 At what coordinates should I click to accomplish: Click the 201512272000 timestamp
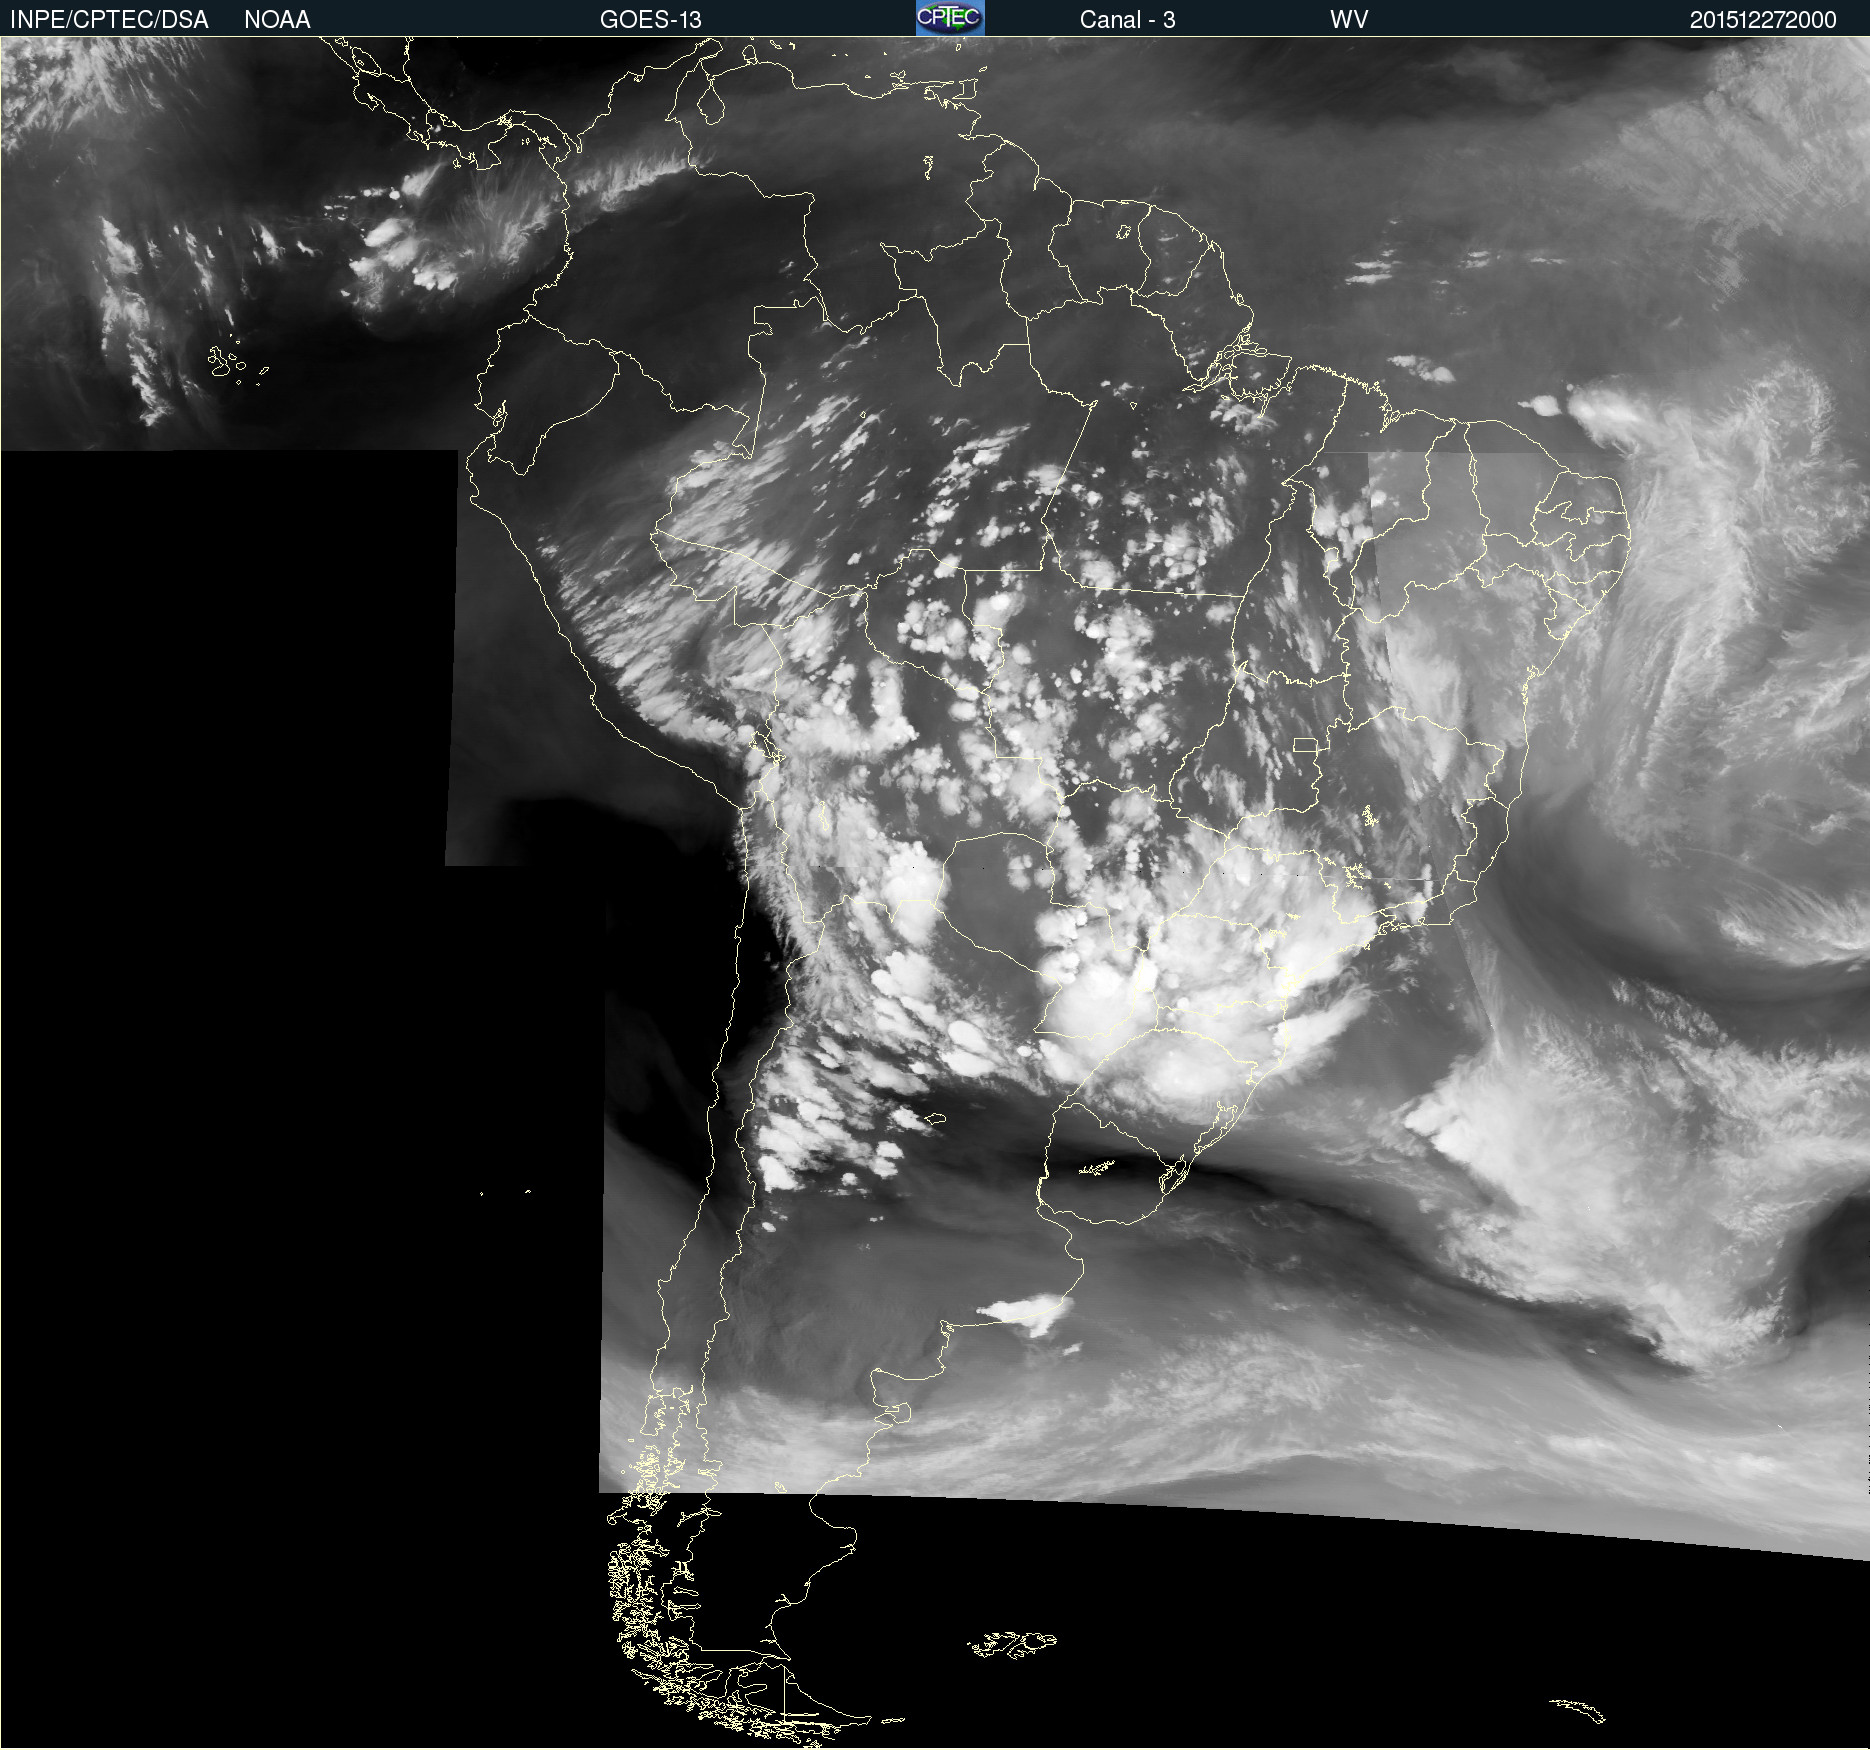coord(1762,20)
